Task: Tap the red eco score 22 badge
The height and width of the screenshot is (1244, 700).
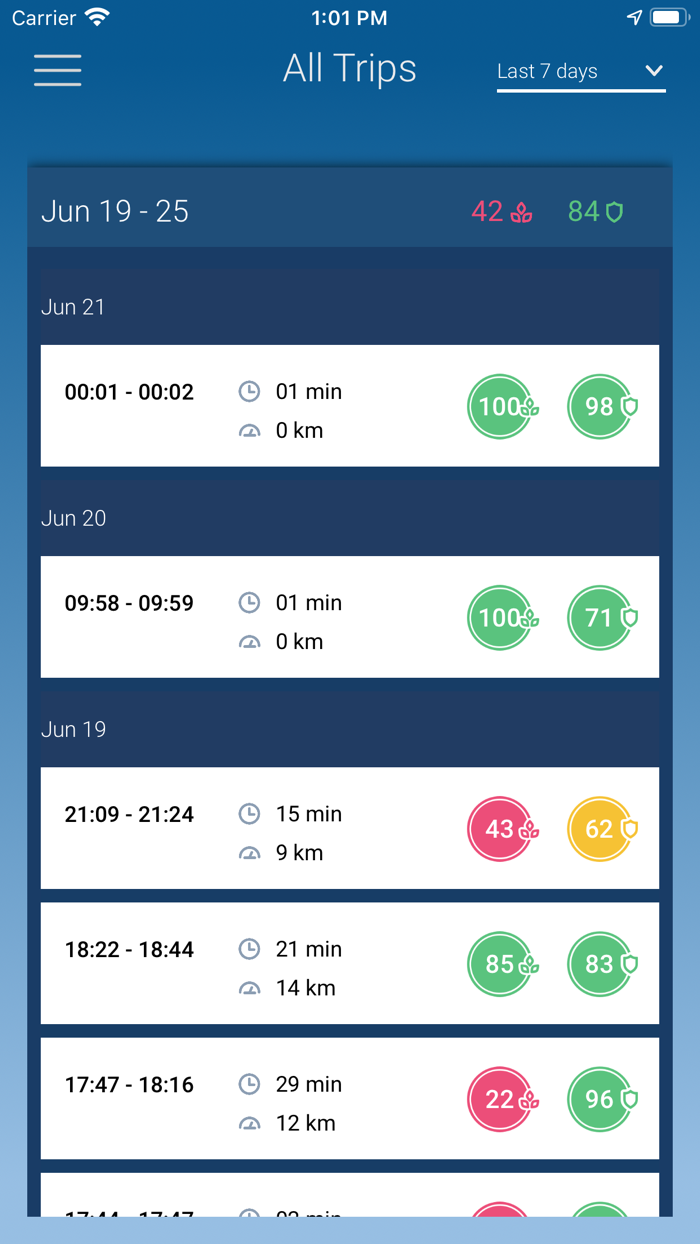Action: (500, 1098)
